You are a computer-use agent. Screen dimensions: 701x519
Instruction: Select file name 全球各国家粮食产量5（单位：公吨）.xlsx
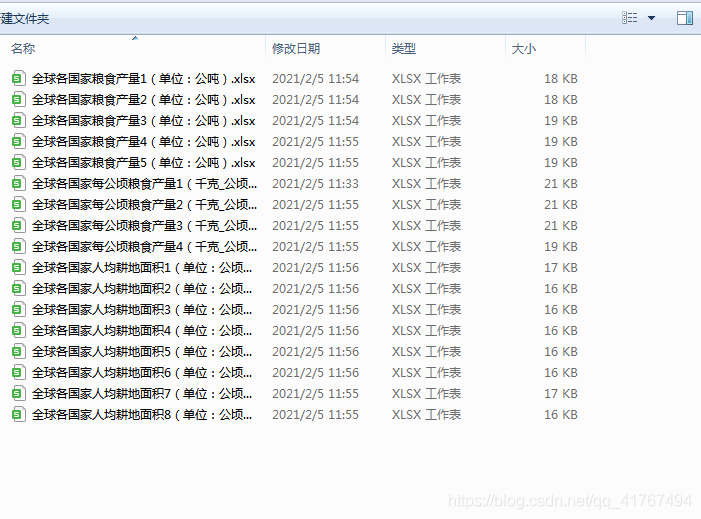144,163
